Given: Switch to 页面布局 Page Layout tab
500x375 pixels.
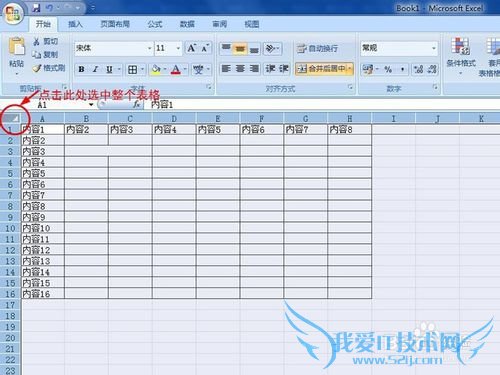Looking at the screenshot, I should pos(115,24).
